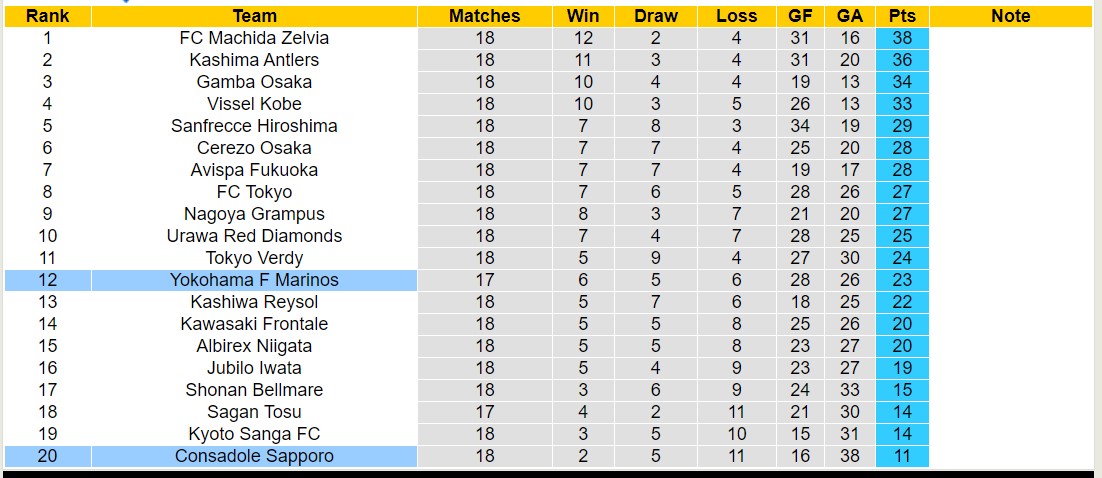Open the FC Machida Zelvia team link
Image resolution: width=1102 pixels, height=478 pixels.
pyautogui.click(x=254, y=38)
